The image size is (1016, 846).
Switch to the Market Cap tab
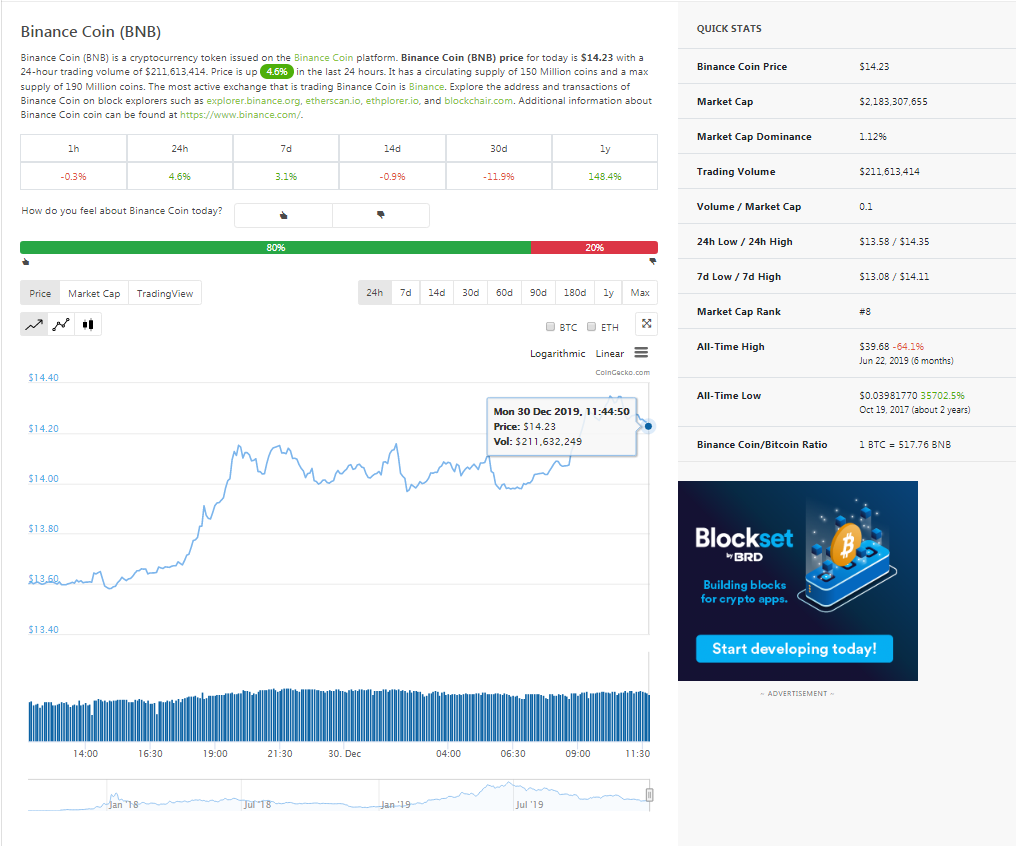click(94, 293)
